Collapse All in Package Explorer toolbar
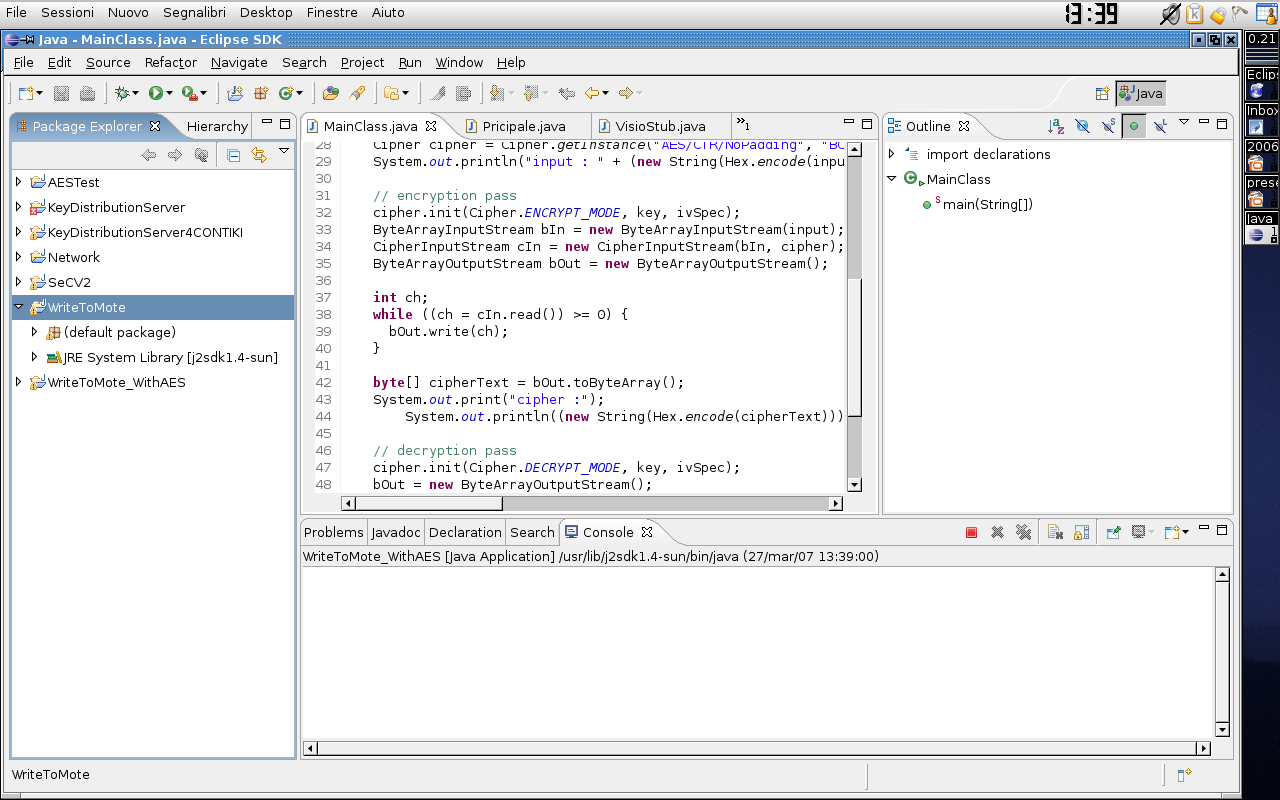Screen dimensions: 1280x800 233,155
